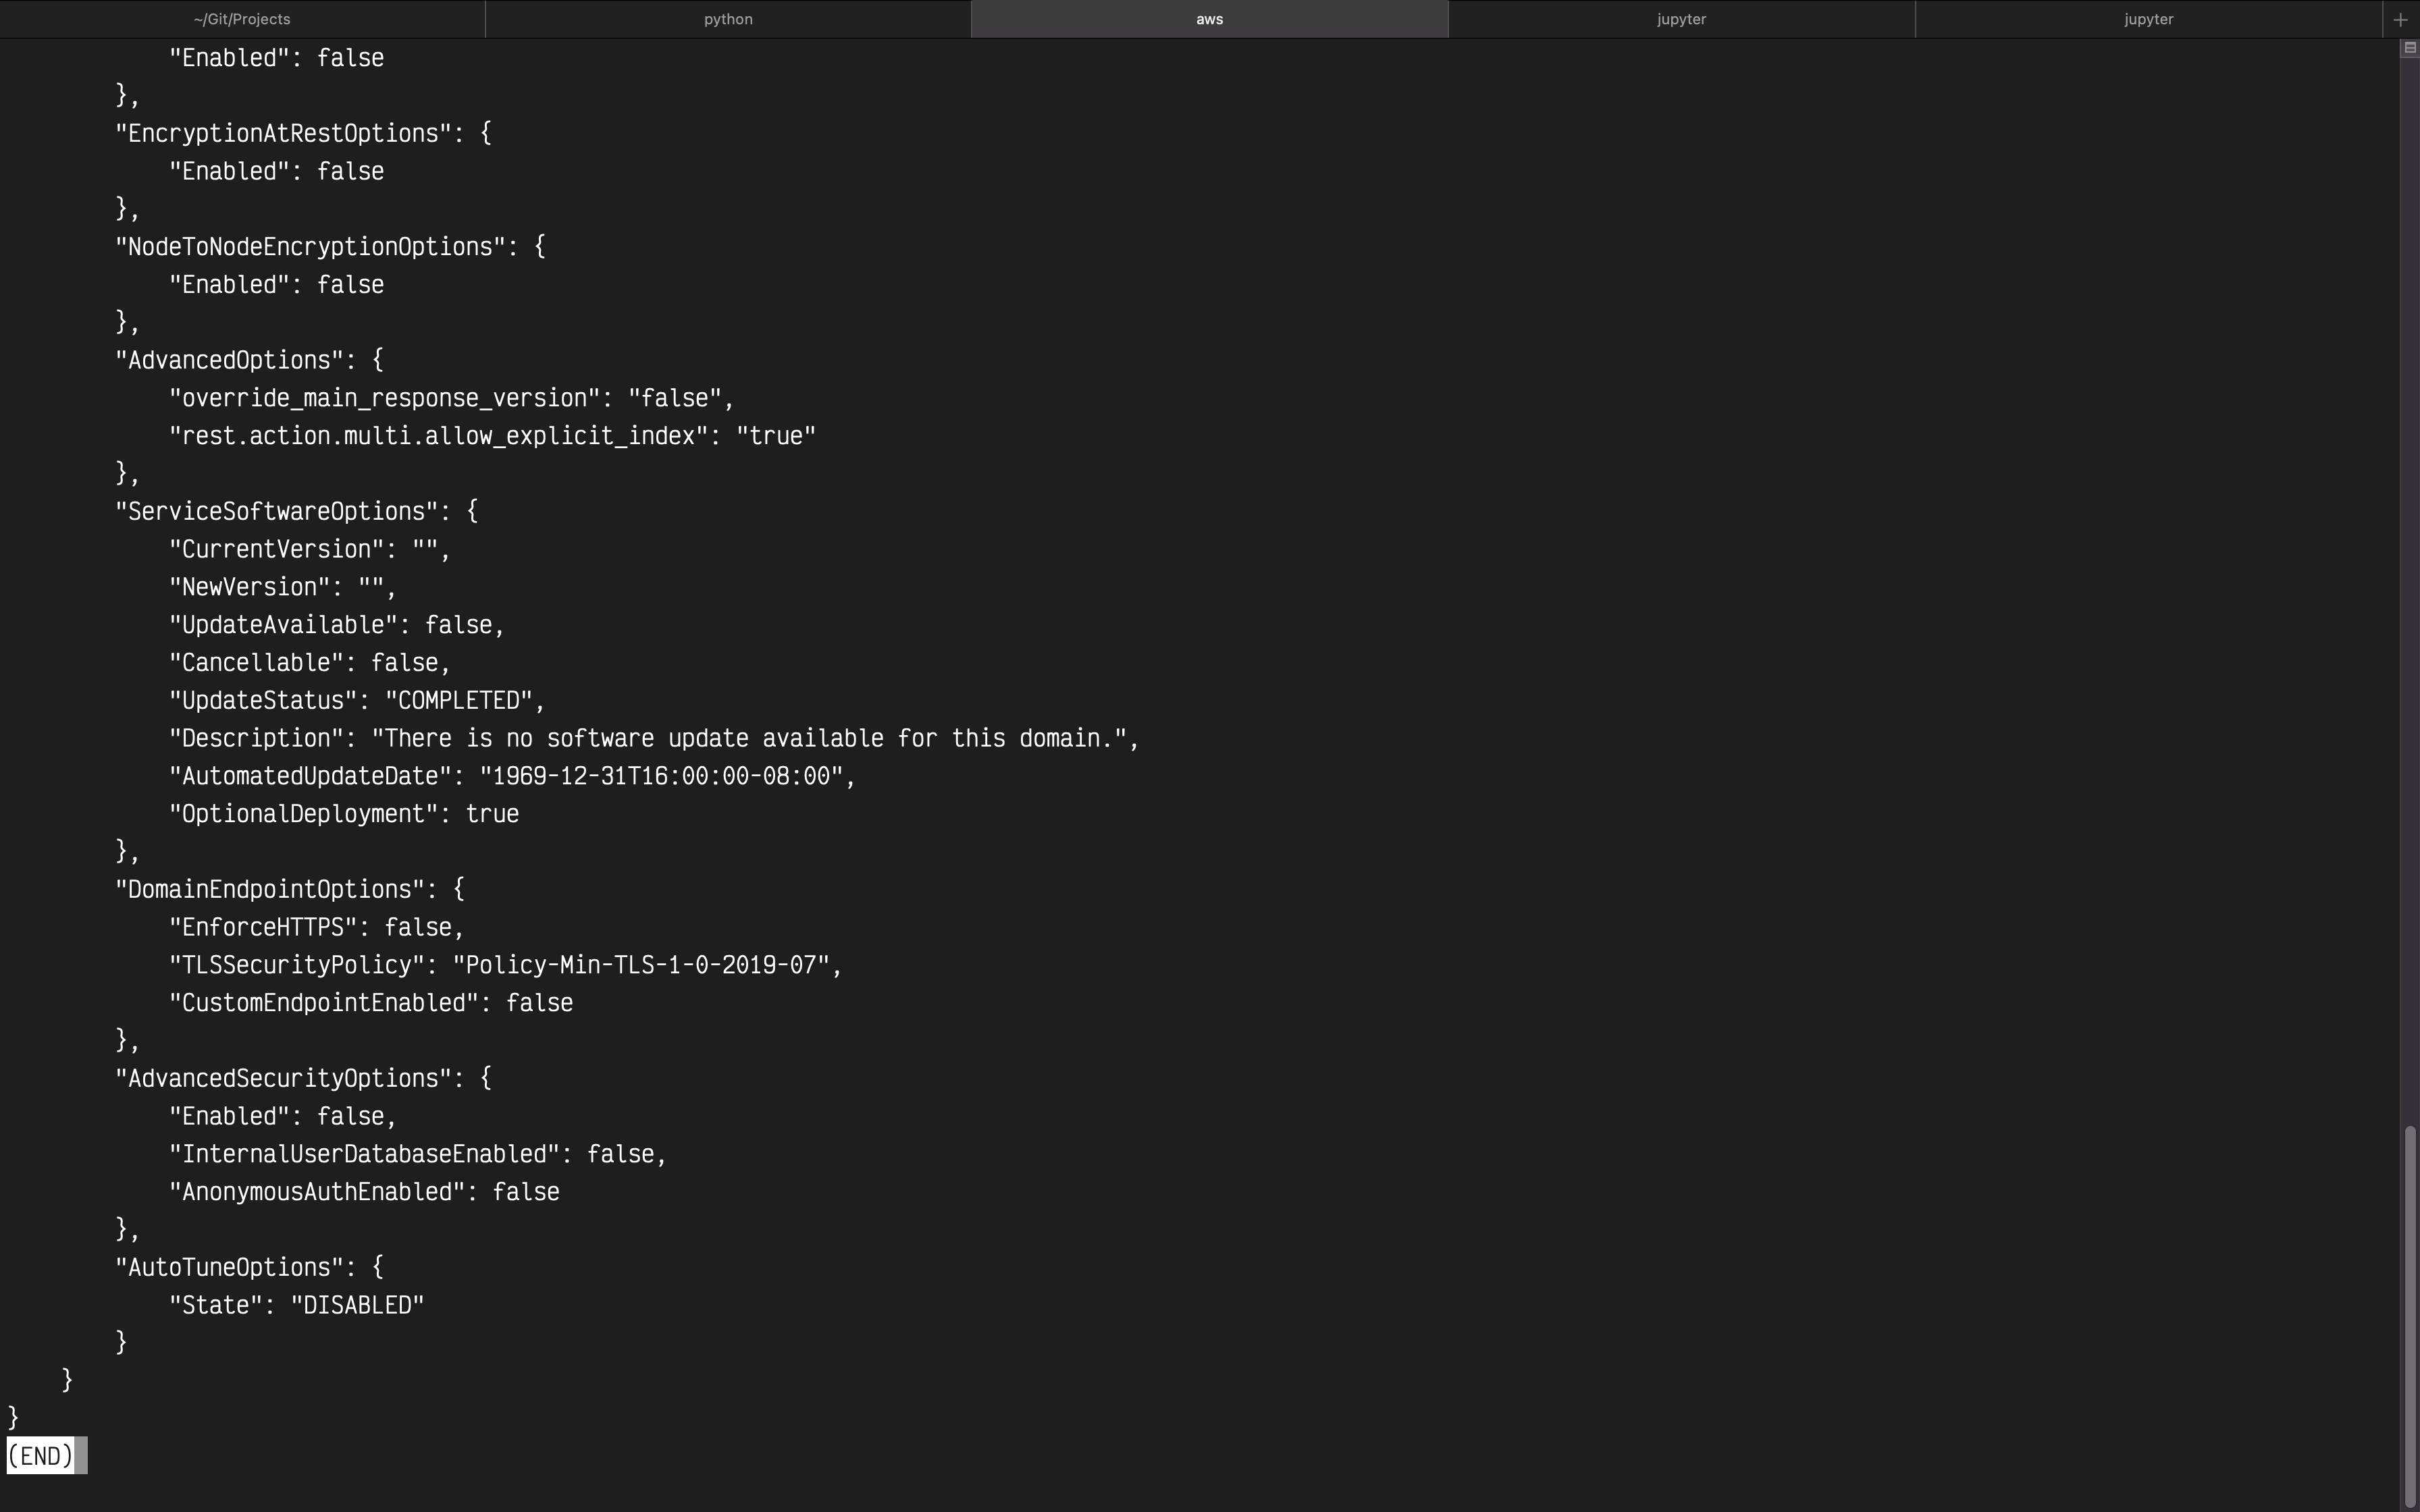Click the "Policy-Min-TLS-1-0-2019-07" value
This screenshot has width=2420, height=1512.
641,965
